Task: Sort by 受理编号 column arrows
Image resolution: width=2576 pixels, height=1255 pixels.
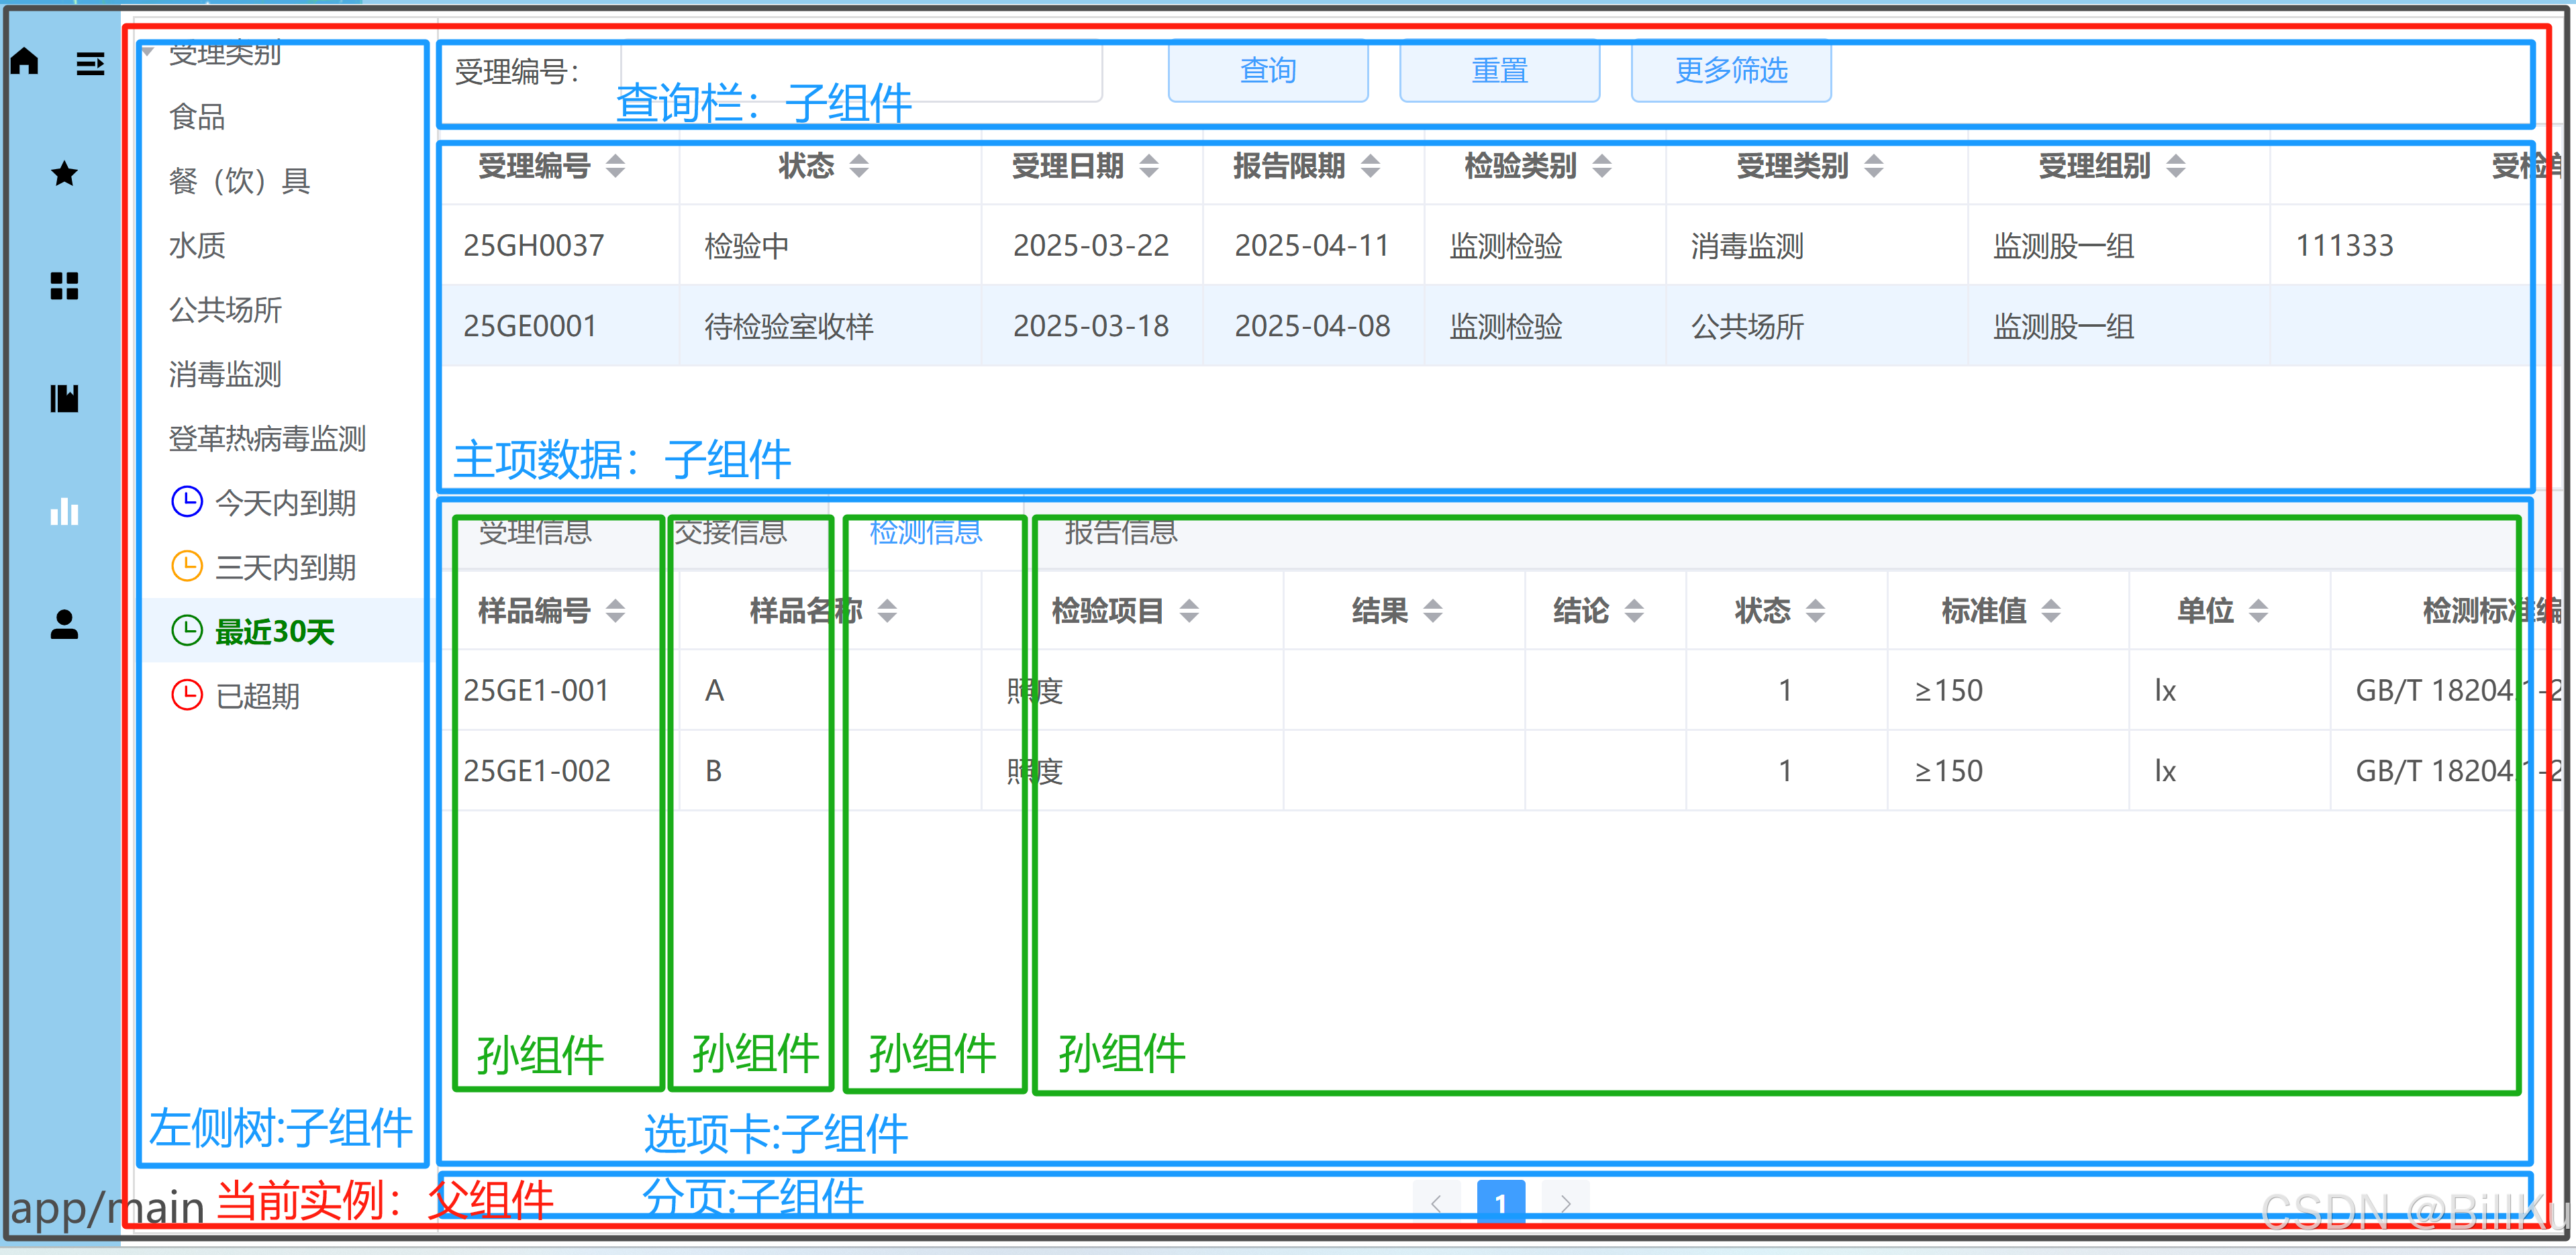Action: (x=616, y=166)
